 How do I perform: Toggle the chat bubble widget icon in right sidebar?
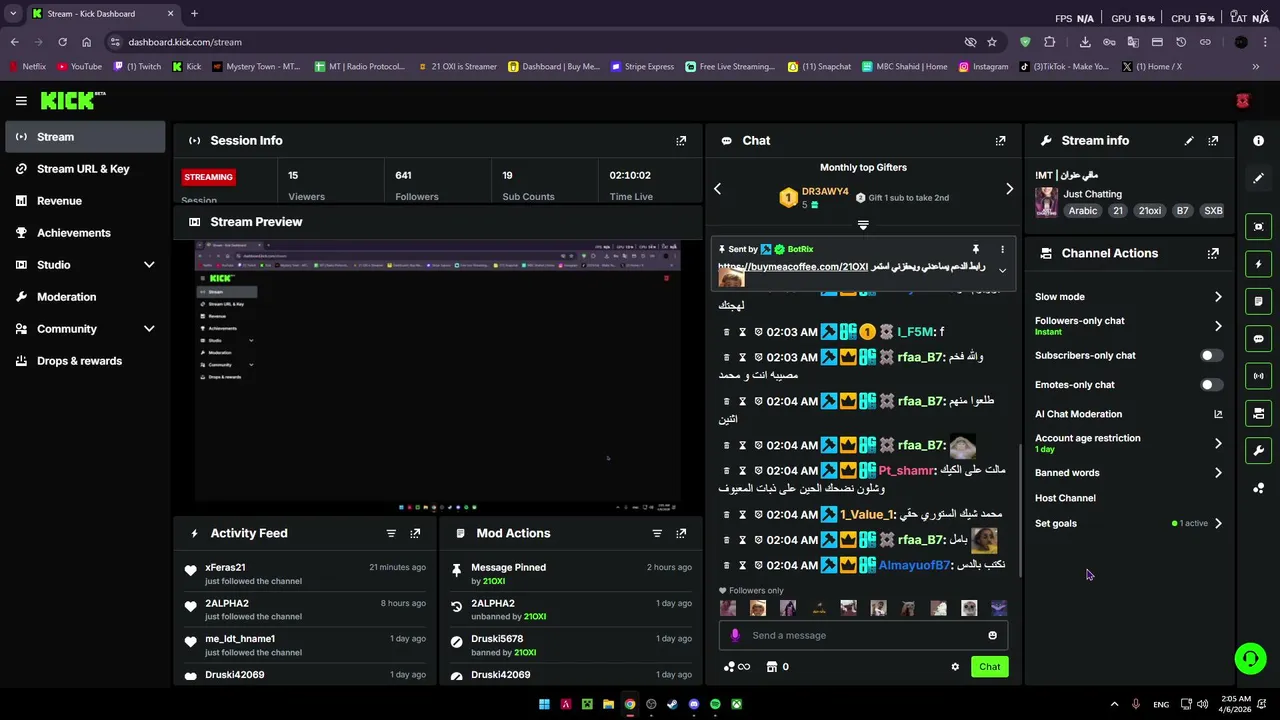[x=1259, y=339]
